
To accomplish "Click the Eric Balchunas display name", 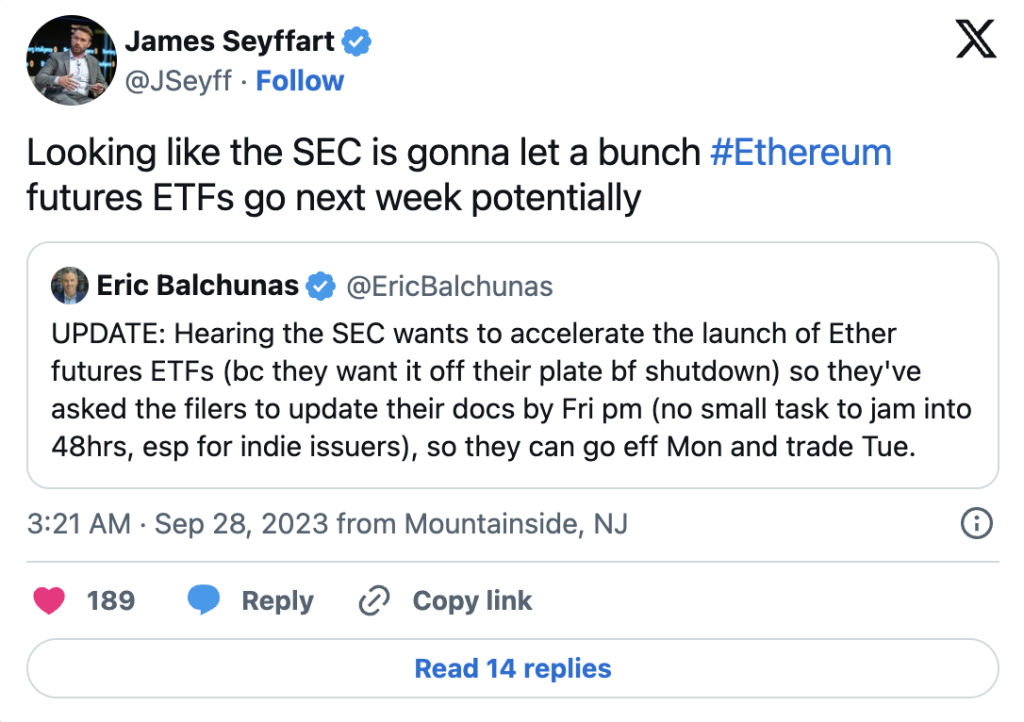I will click(197, 287).
